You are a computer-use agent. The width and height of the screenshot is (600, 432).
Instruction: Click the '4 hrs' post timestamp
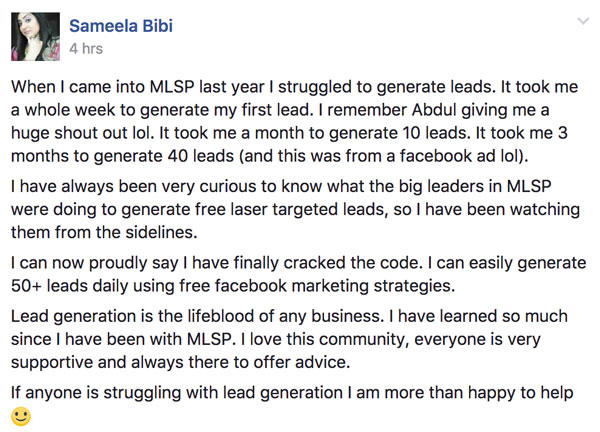tap(86, 49)
